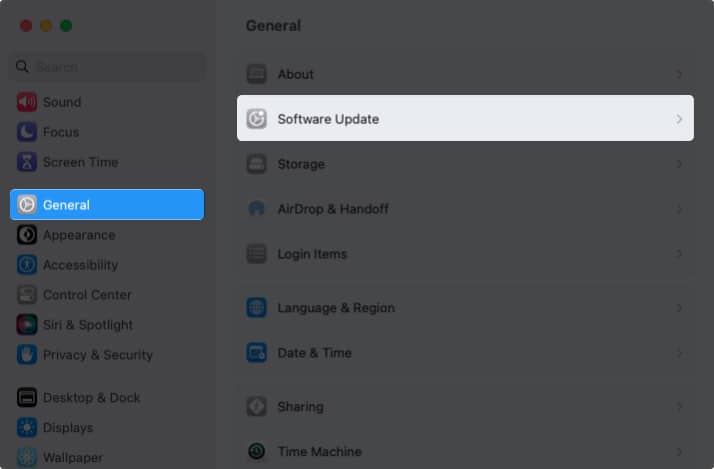Viewport: 714px width, 469px height.
Task: Click the Sound speaker icon in sidebar
Action: point(27,102)
